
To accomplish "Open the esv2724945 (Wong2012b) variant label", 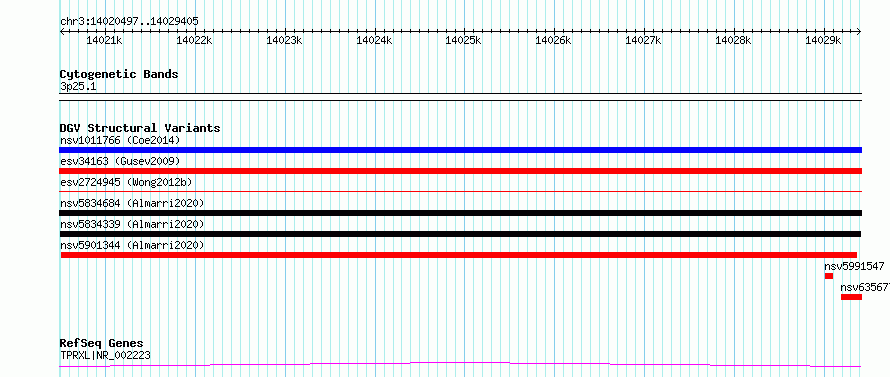I will coord(126,182).
